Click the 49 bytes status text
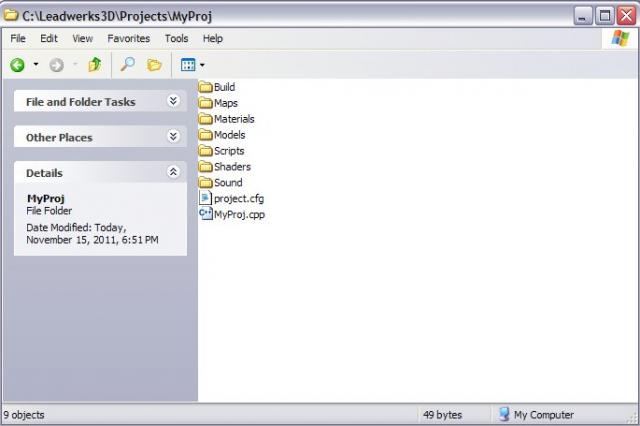 pos(442,415)
